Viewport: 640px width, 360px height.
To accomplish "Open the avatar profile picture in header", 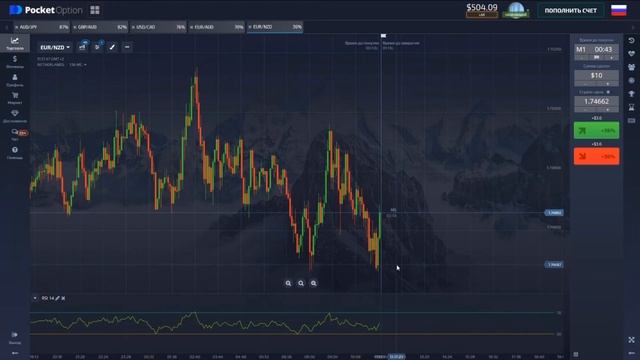I will coord(516,10).
